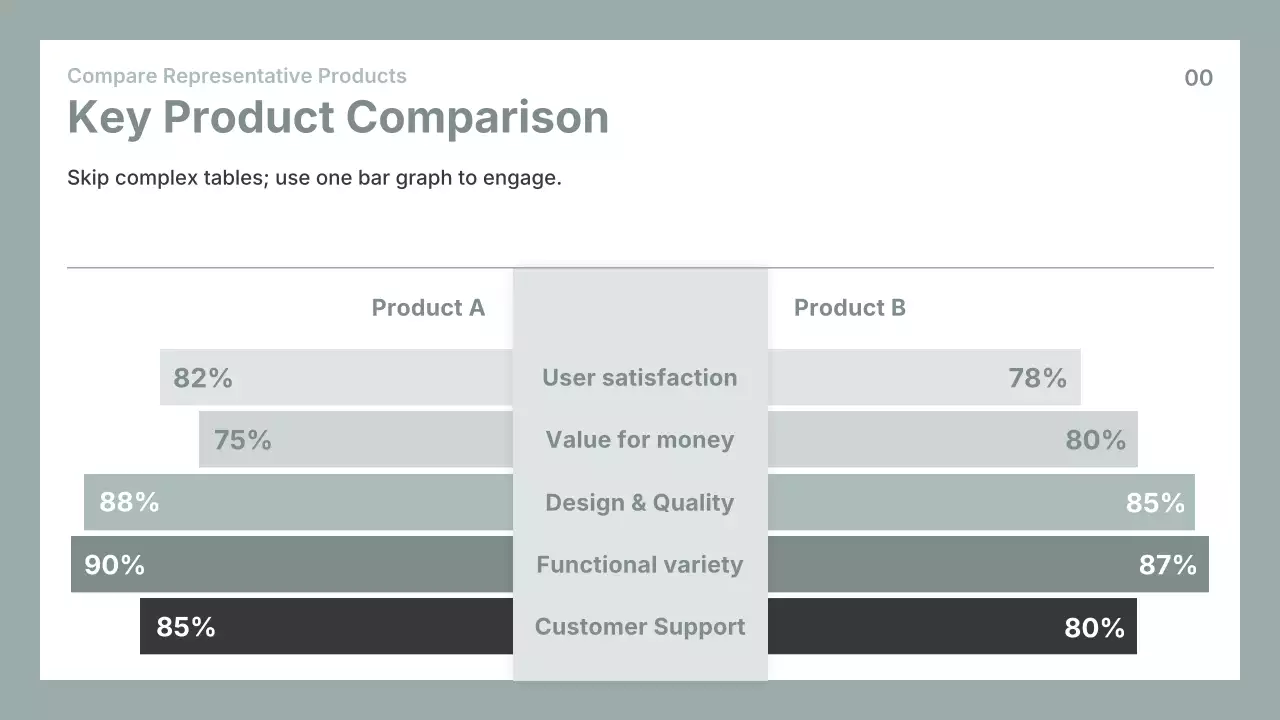Viewport: 1280px width, 720px height.
Task: Click the "Functional variety" row label
Action: 640,565
